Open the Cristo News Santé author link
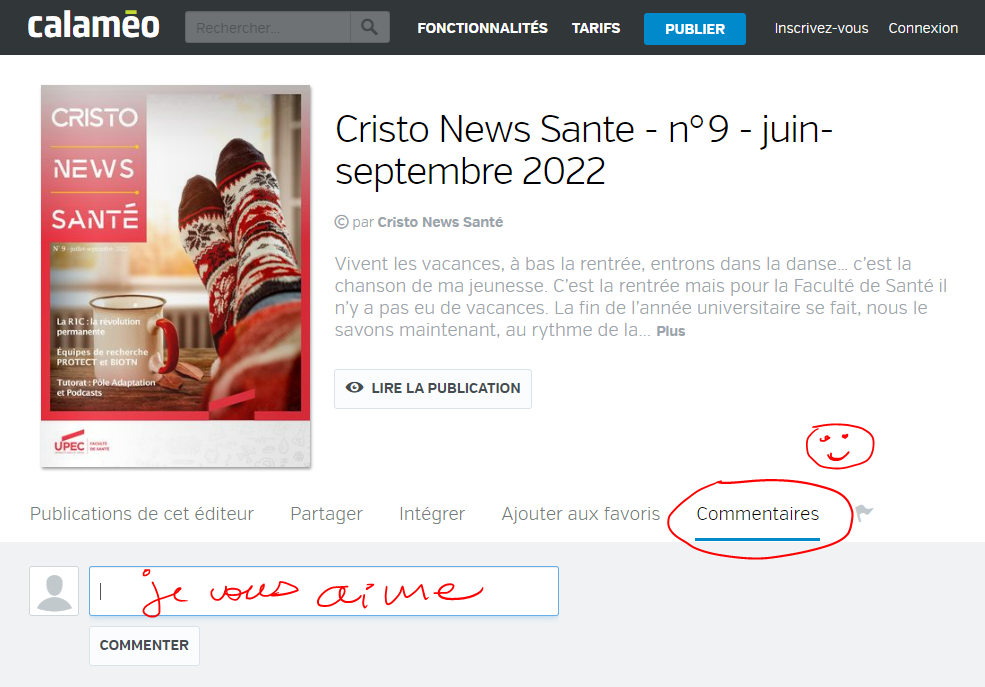The height and width of the screenshot is (687, 985). click(440, 222)
